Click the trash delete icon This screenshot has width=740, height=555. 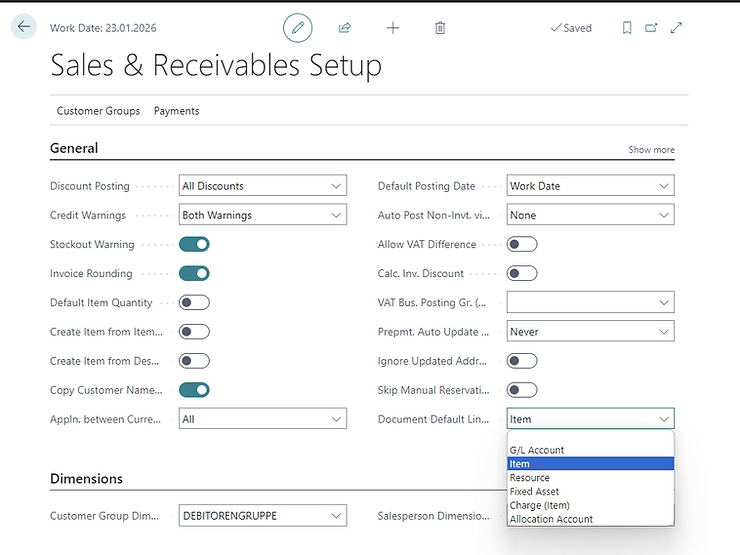coord(440,28)
